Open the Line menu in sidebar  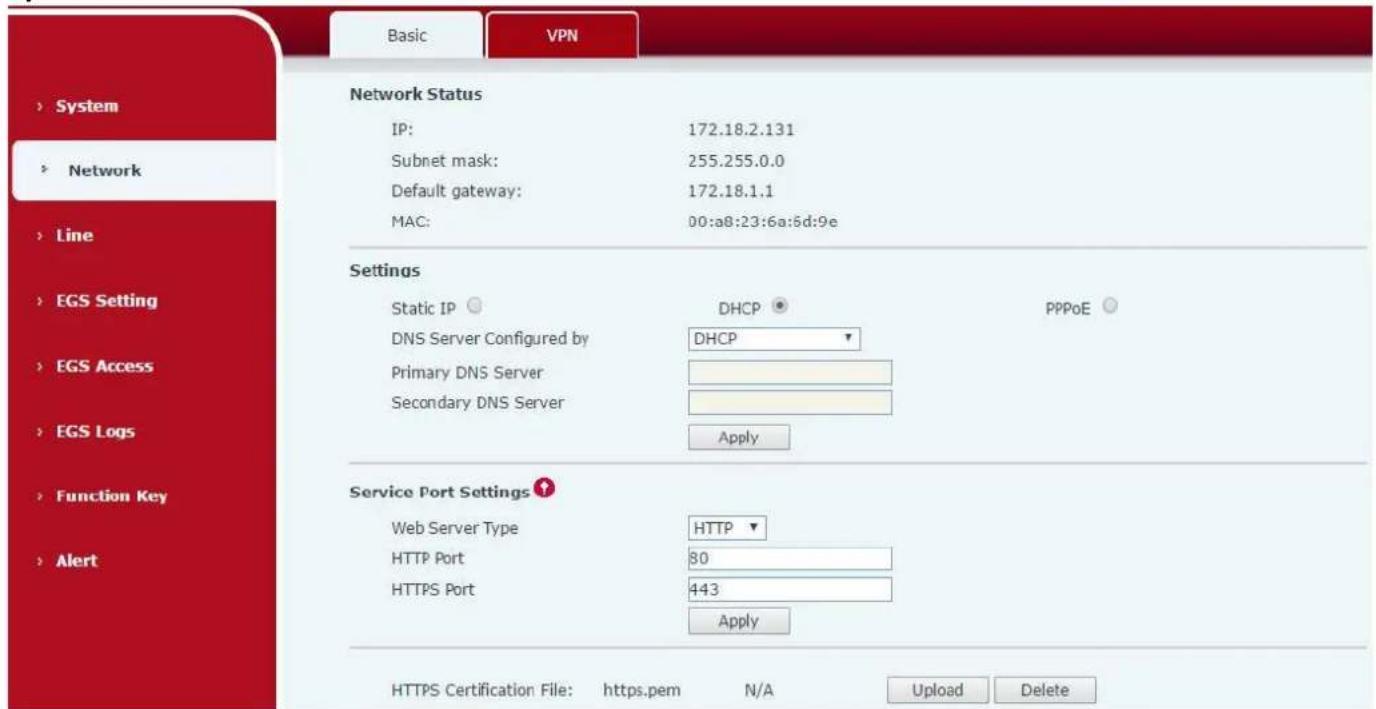75,236
